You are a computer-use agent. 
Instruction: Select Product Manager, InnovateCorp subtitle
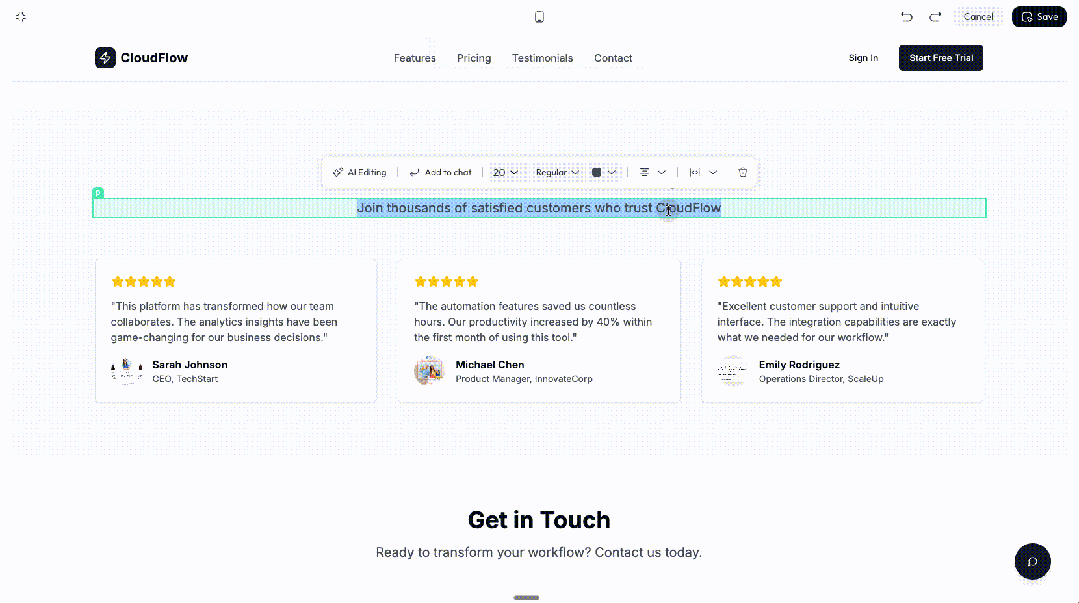pos(524,379)
